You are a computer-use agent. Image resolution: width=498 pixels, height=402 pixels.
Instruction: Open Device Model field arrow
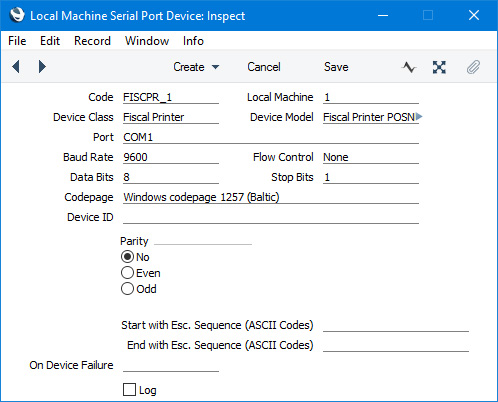click(x=419, y=117)
